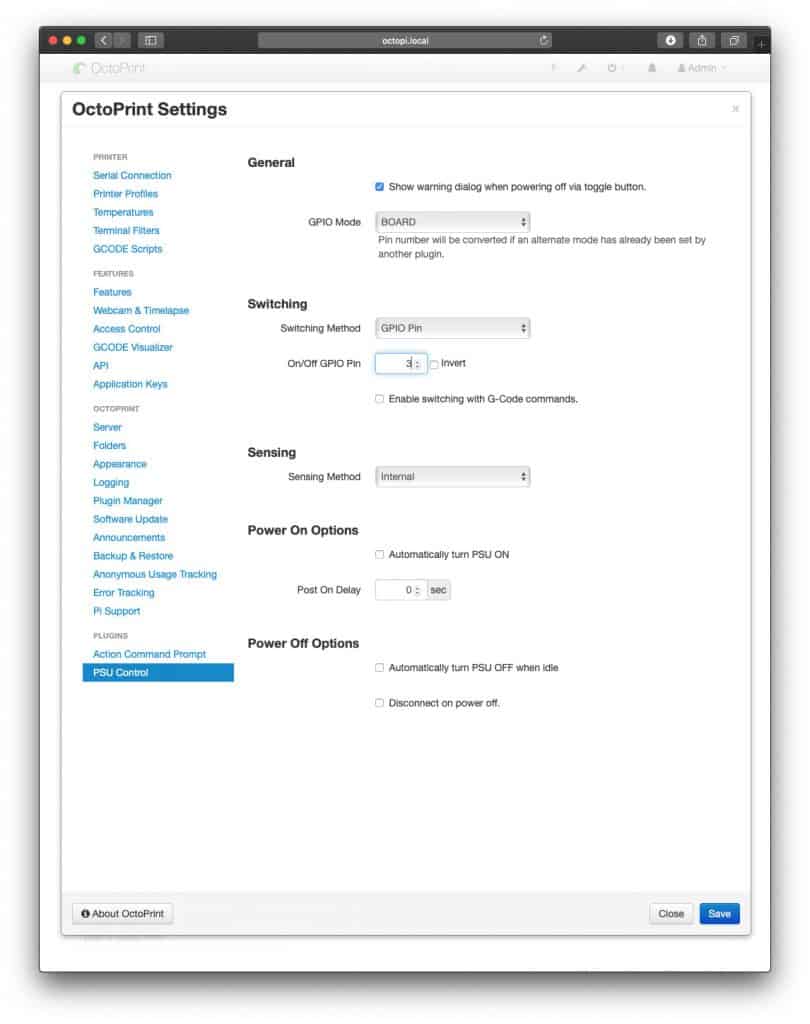Open Terminal Filters settings
The image size is (810, 1024).
click(x=126, y=230)
